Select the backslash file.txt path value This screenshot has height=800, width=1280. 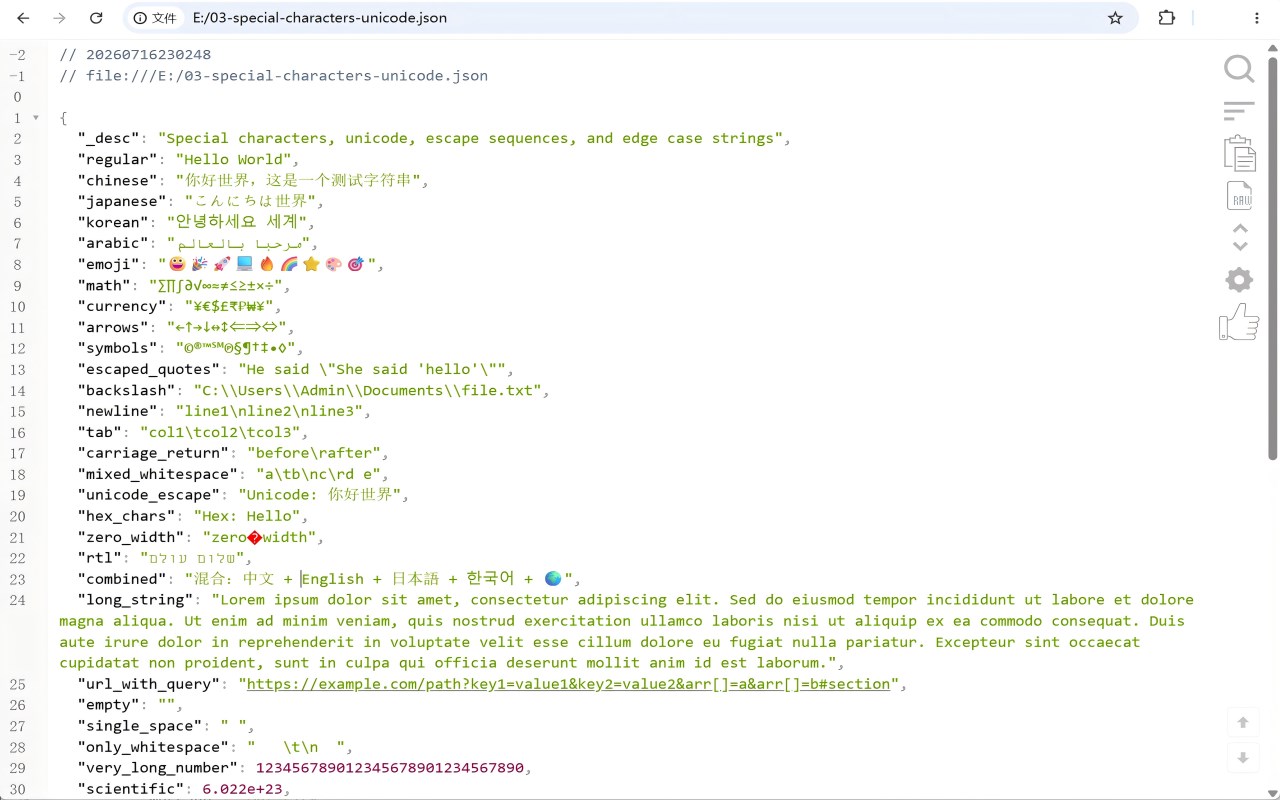coord(368,390)
